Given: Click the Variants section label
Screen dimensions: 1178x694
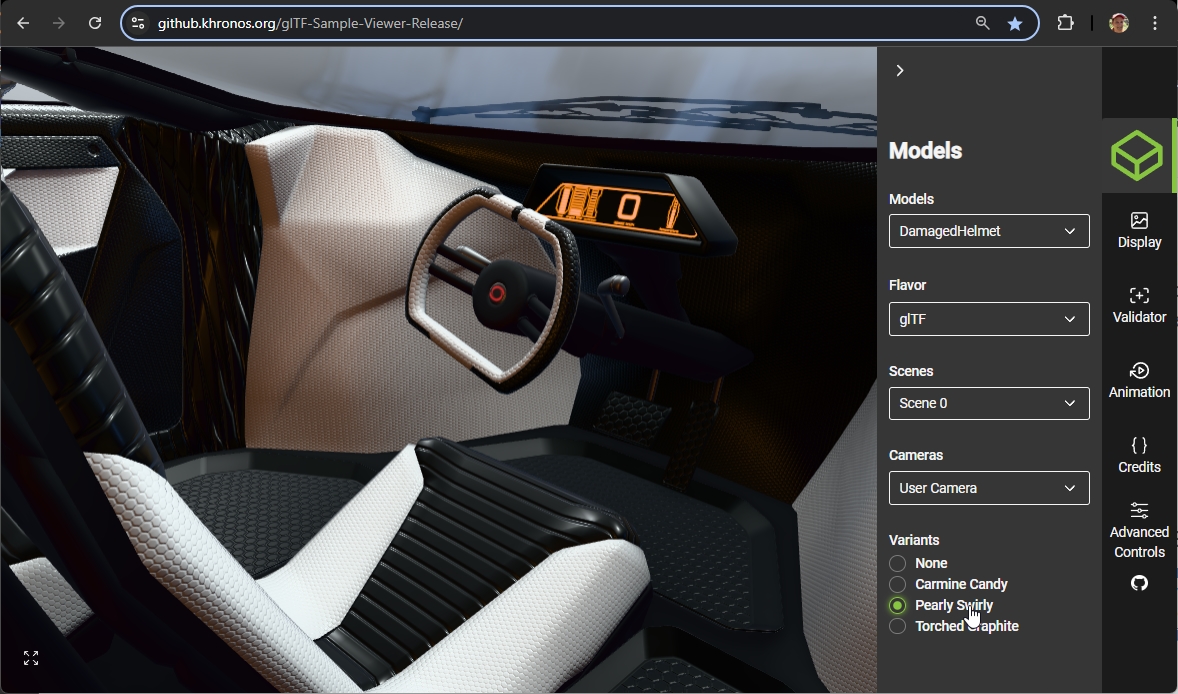Looking at the screenshot, I should [914, 540].
